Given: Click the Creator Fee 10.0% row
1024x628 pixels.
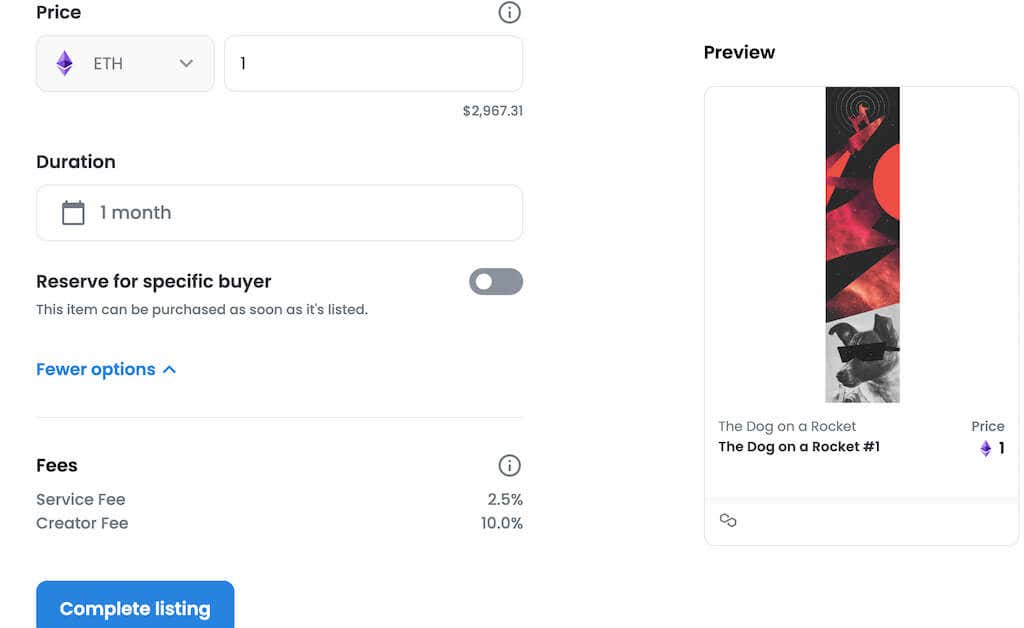Looking at the screenshot, I should [x=280, y=523].
